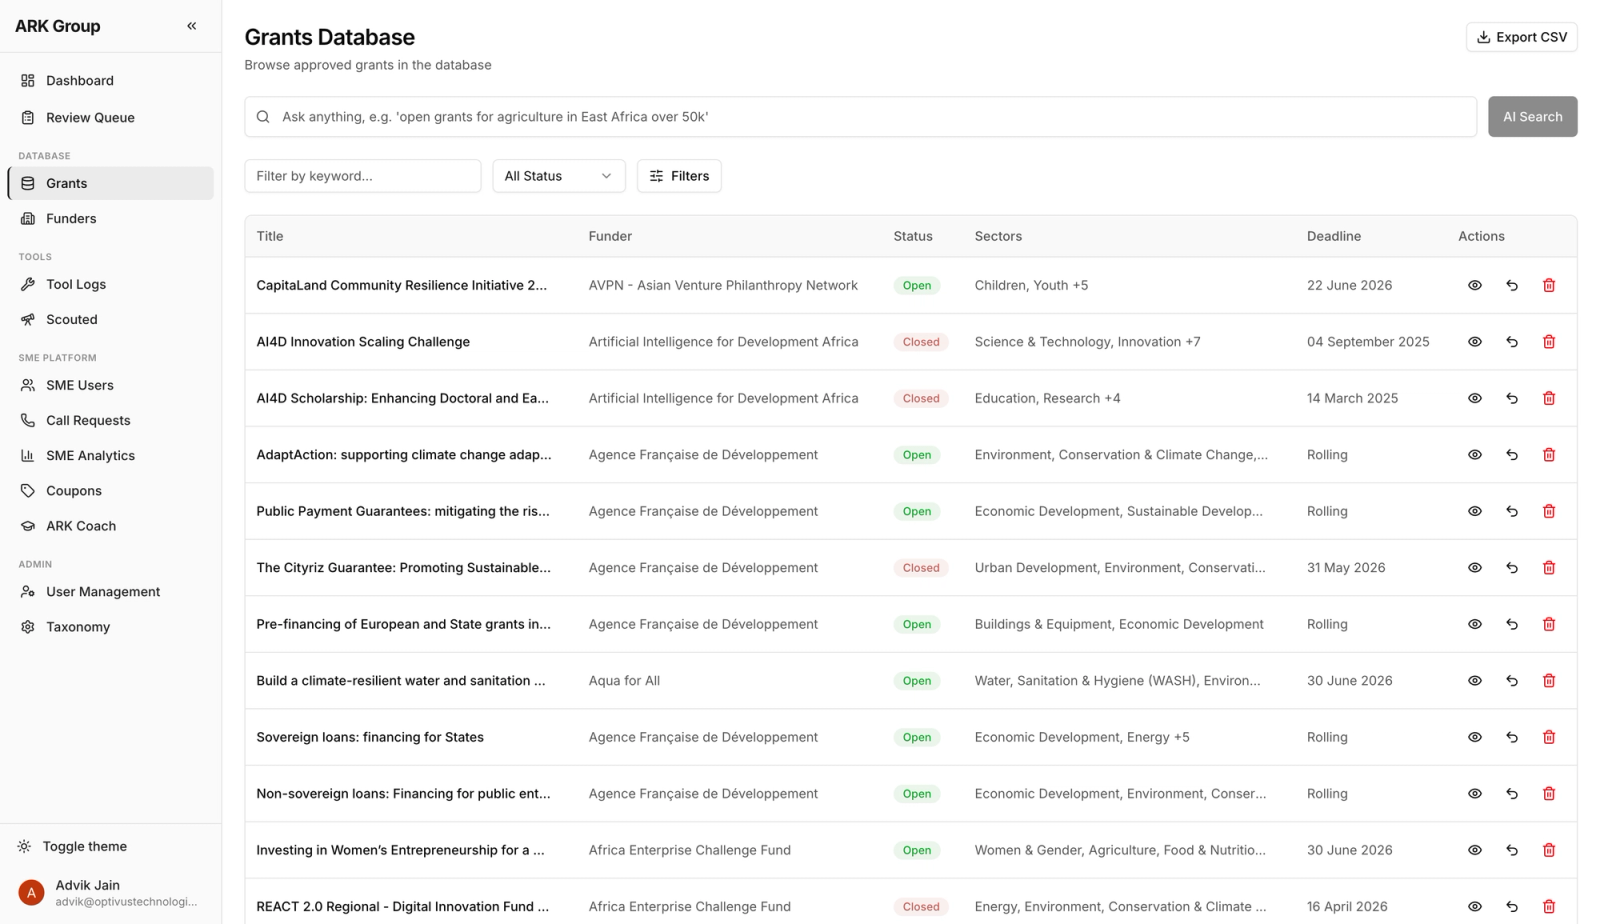Run the AI Search
Viewport: 1600px width, 924px height.
[1532, 117]
